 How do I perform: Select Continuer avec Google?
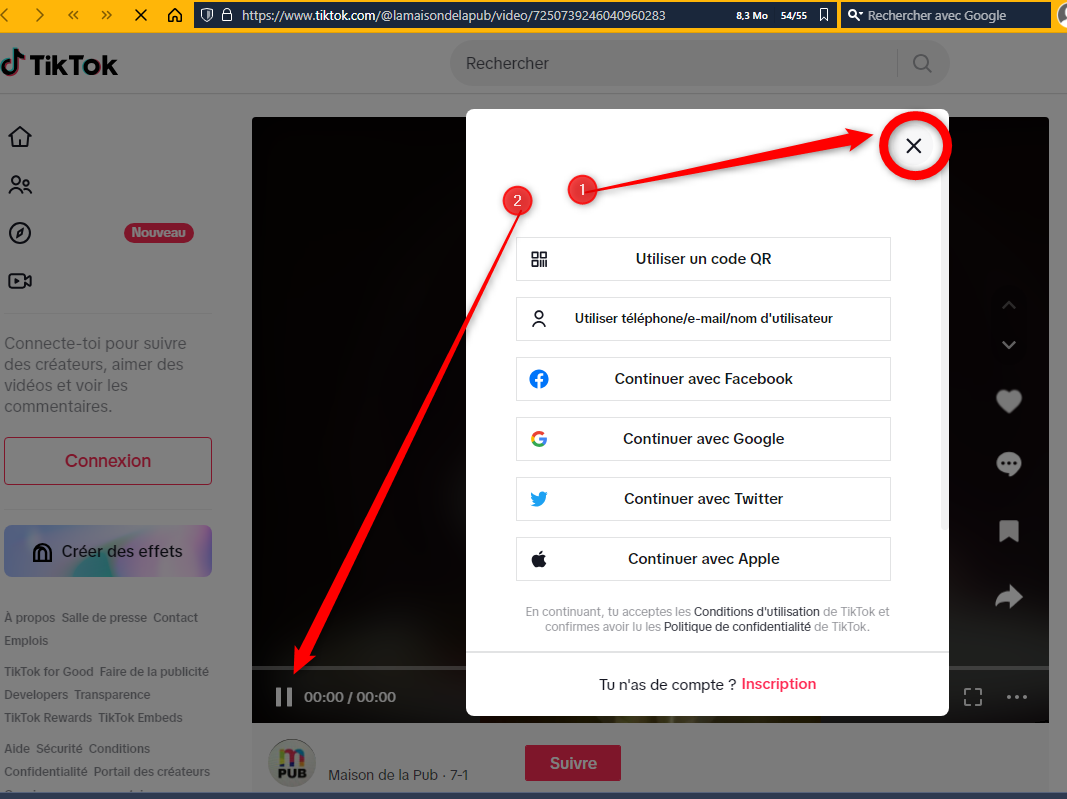(x=703, y=439)
